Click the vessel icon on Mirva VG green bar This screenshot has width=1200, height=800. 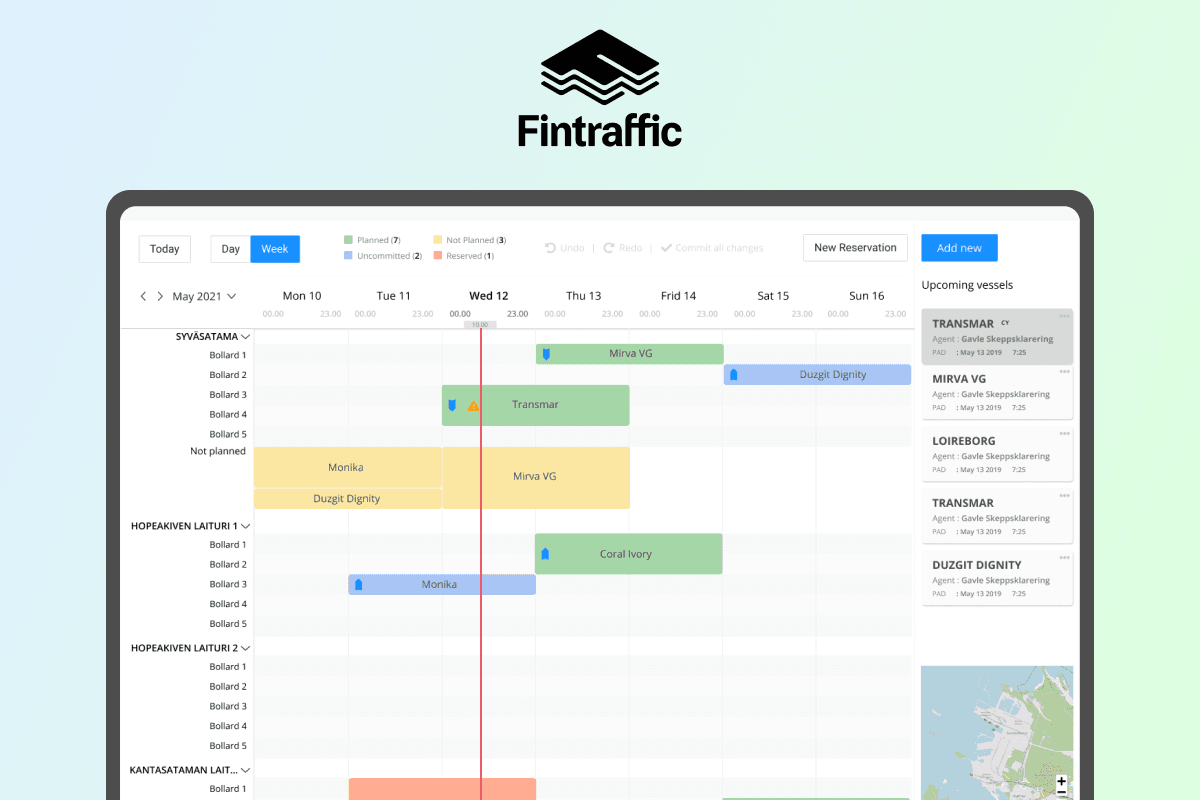click(x=546, y=354)
